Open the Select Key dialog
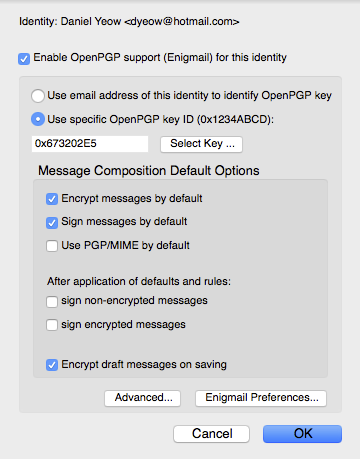The height and width of the screenshot is (459, 360). [x=201, y=144]
